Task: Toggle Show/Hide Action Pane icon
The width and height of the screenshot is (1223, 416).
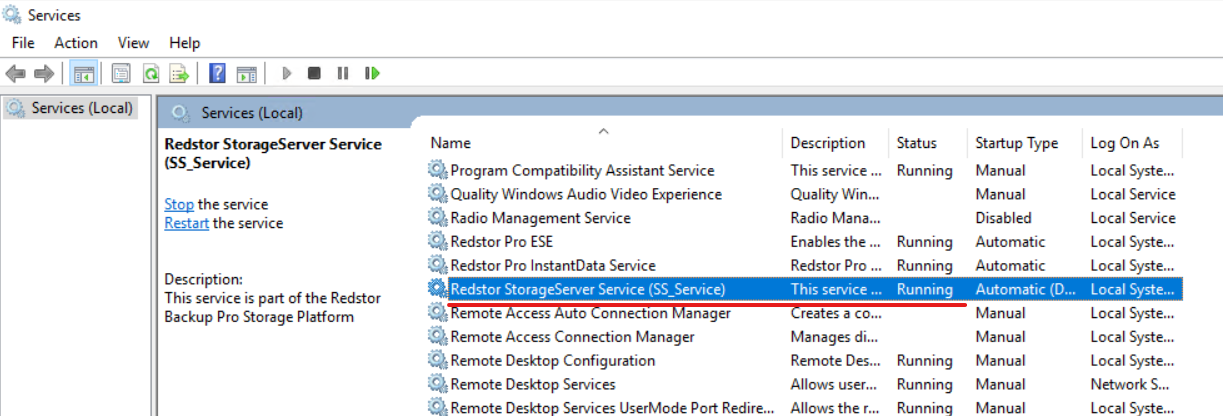Action: 246,73
